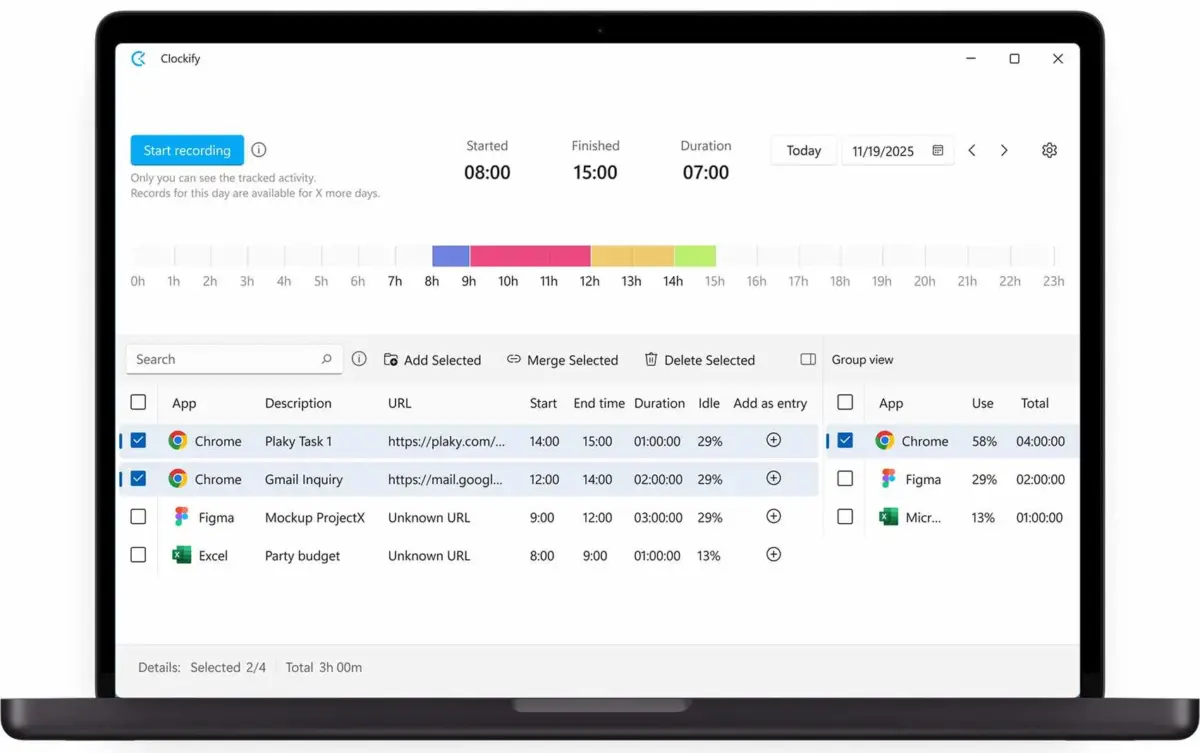Sort by Use column in Group view
Screen dimensions: 1200x753
pyautogui.click(x=983, y=403)
